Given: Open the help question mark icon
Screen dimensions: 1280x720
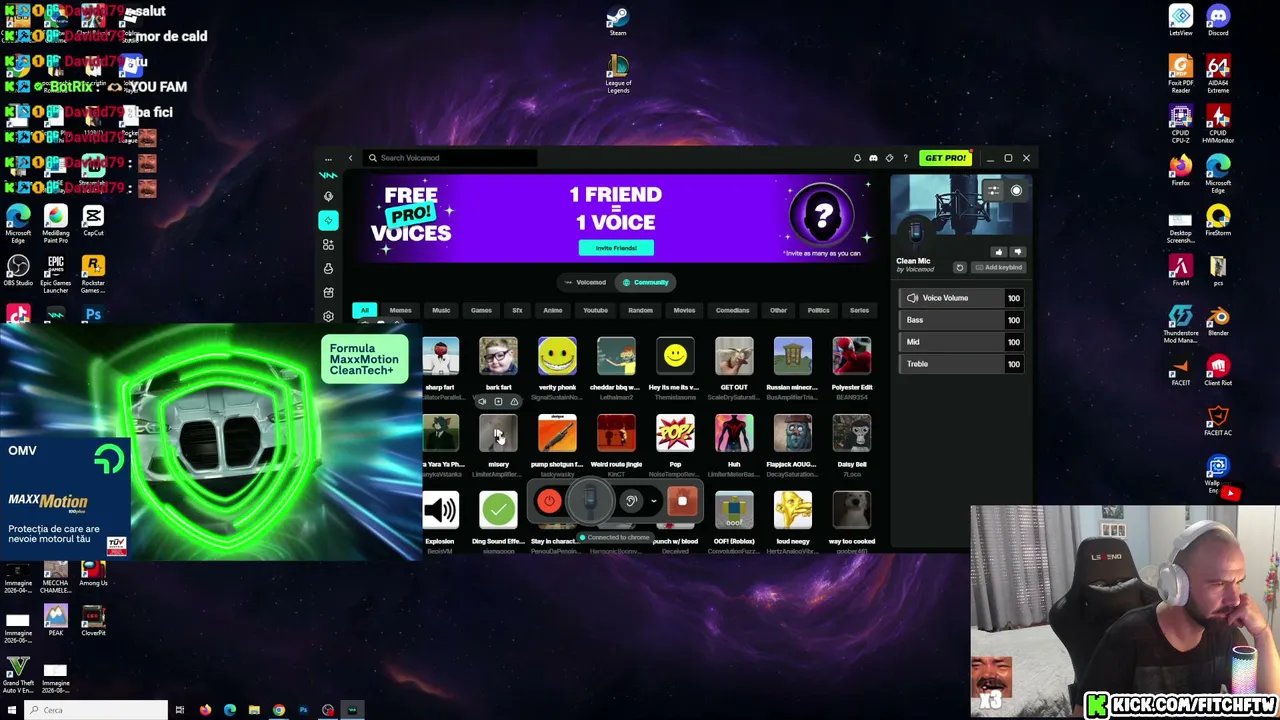Looking at the screenshot, I should [x=905, y=158].
